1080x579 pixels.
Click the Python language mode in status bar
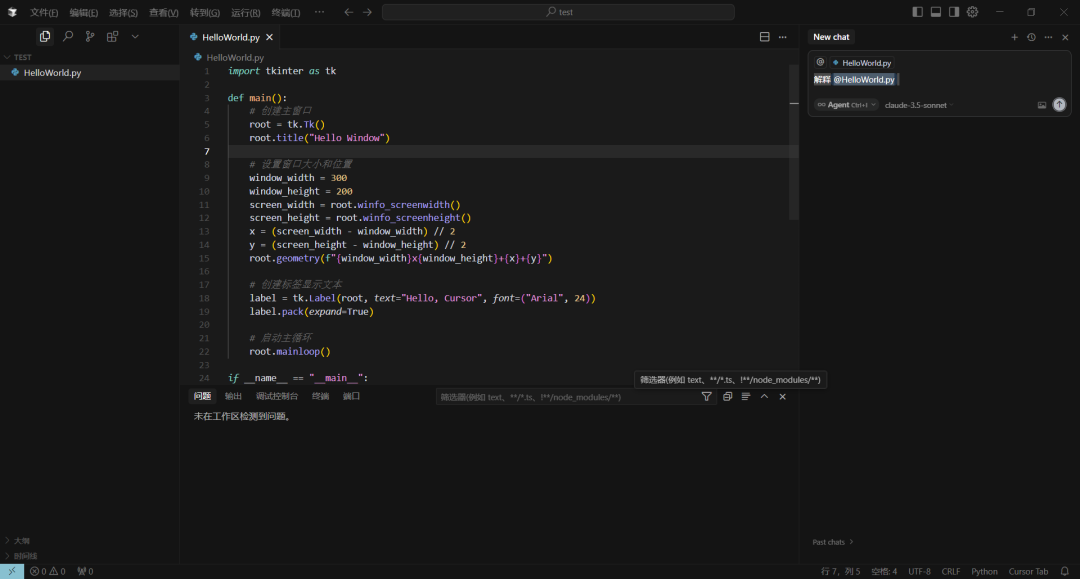point(984,571)
